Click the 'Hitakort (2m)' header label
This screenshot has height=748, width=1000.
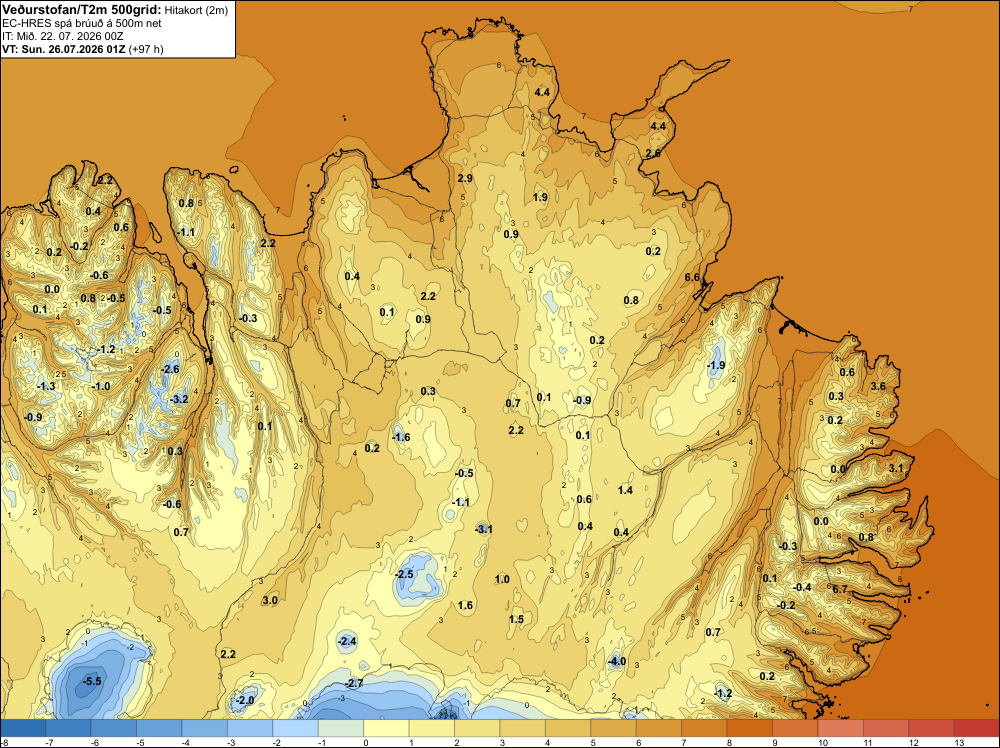(196, 10)
